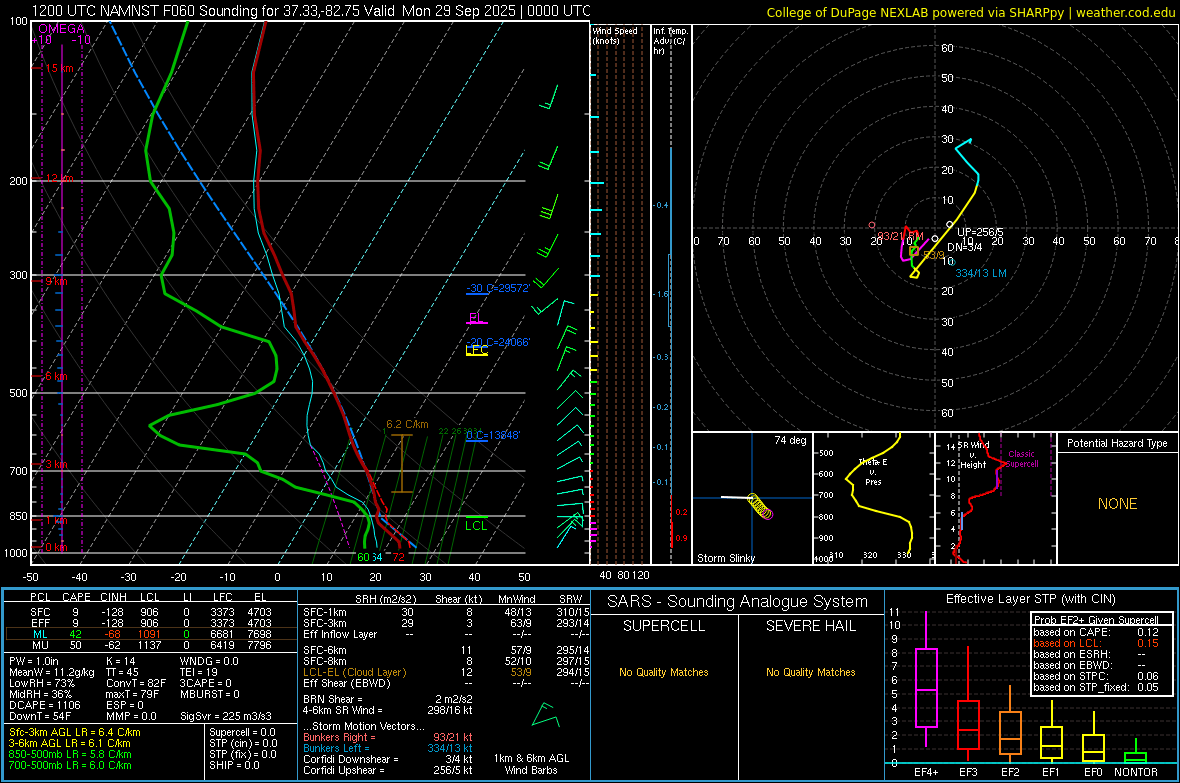Image resolution: width=1180 pixels, height=783 pixels.
Task: Click the LFC level marker
Action: pyautogui.click(x=476, y=350)
